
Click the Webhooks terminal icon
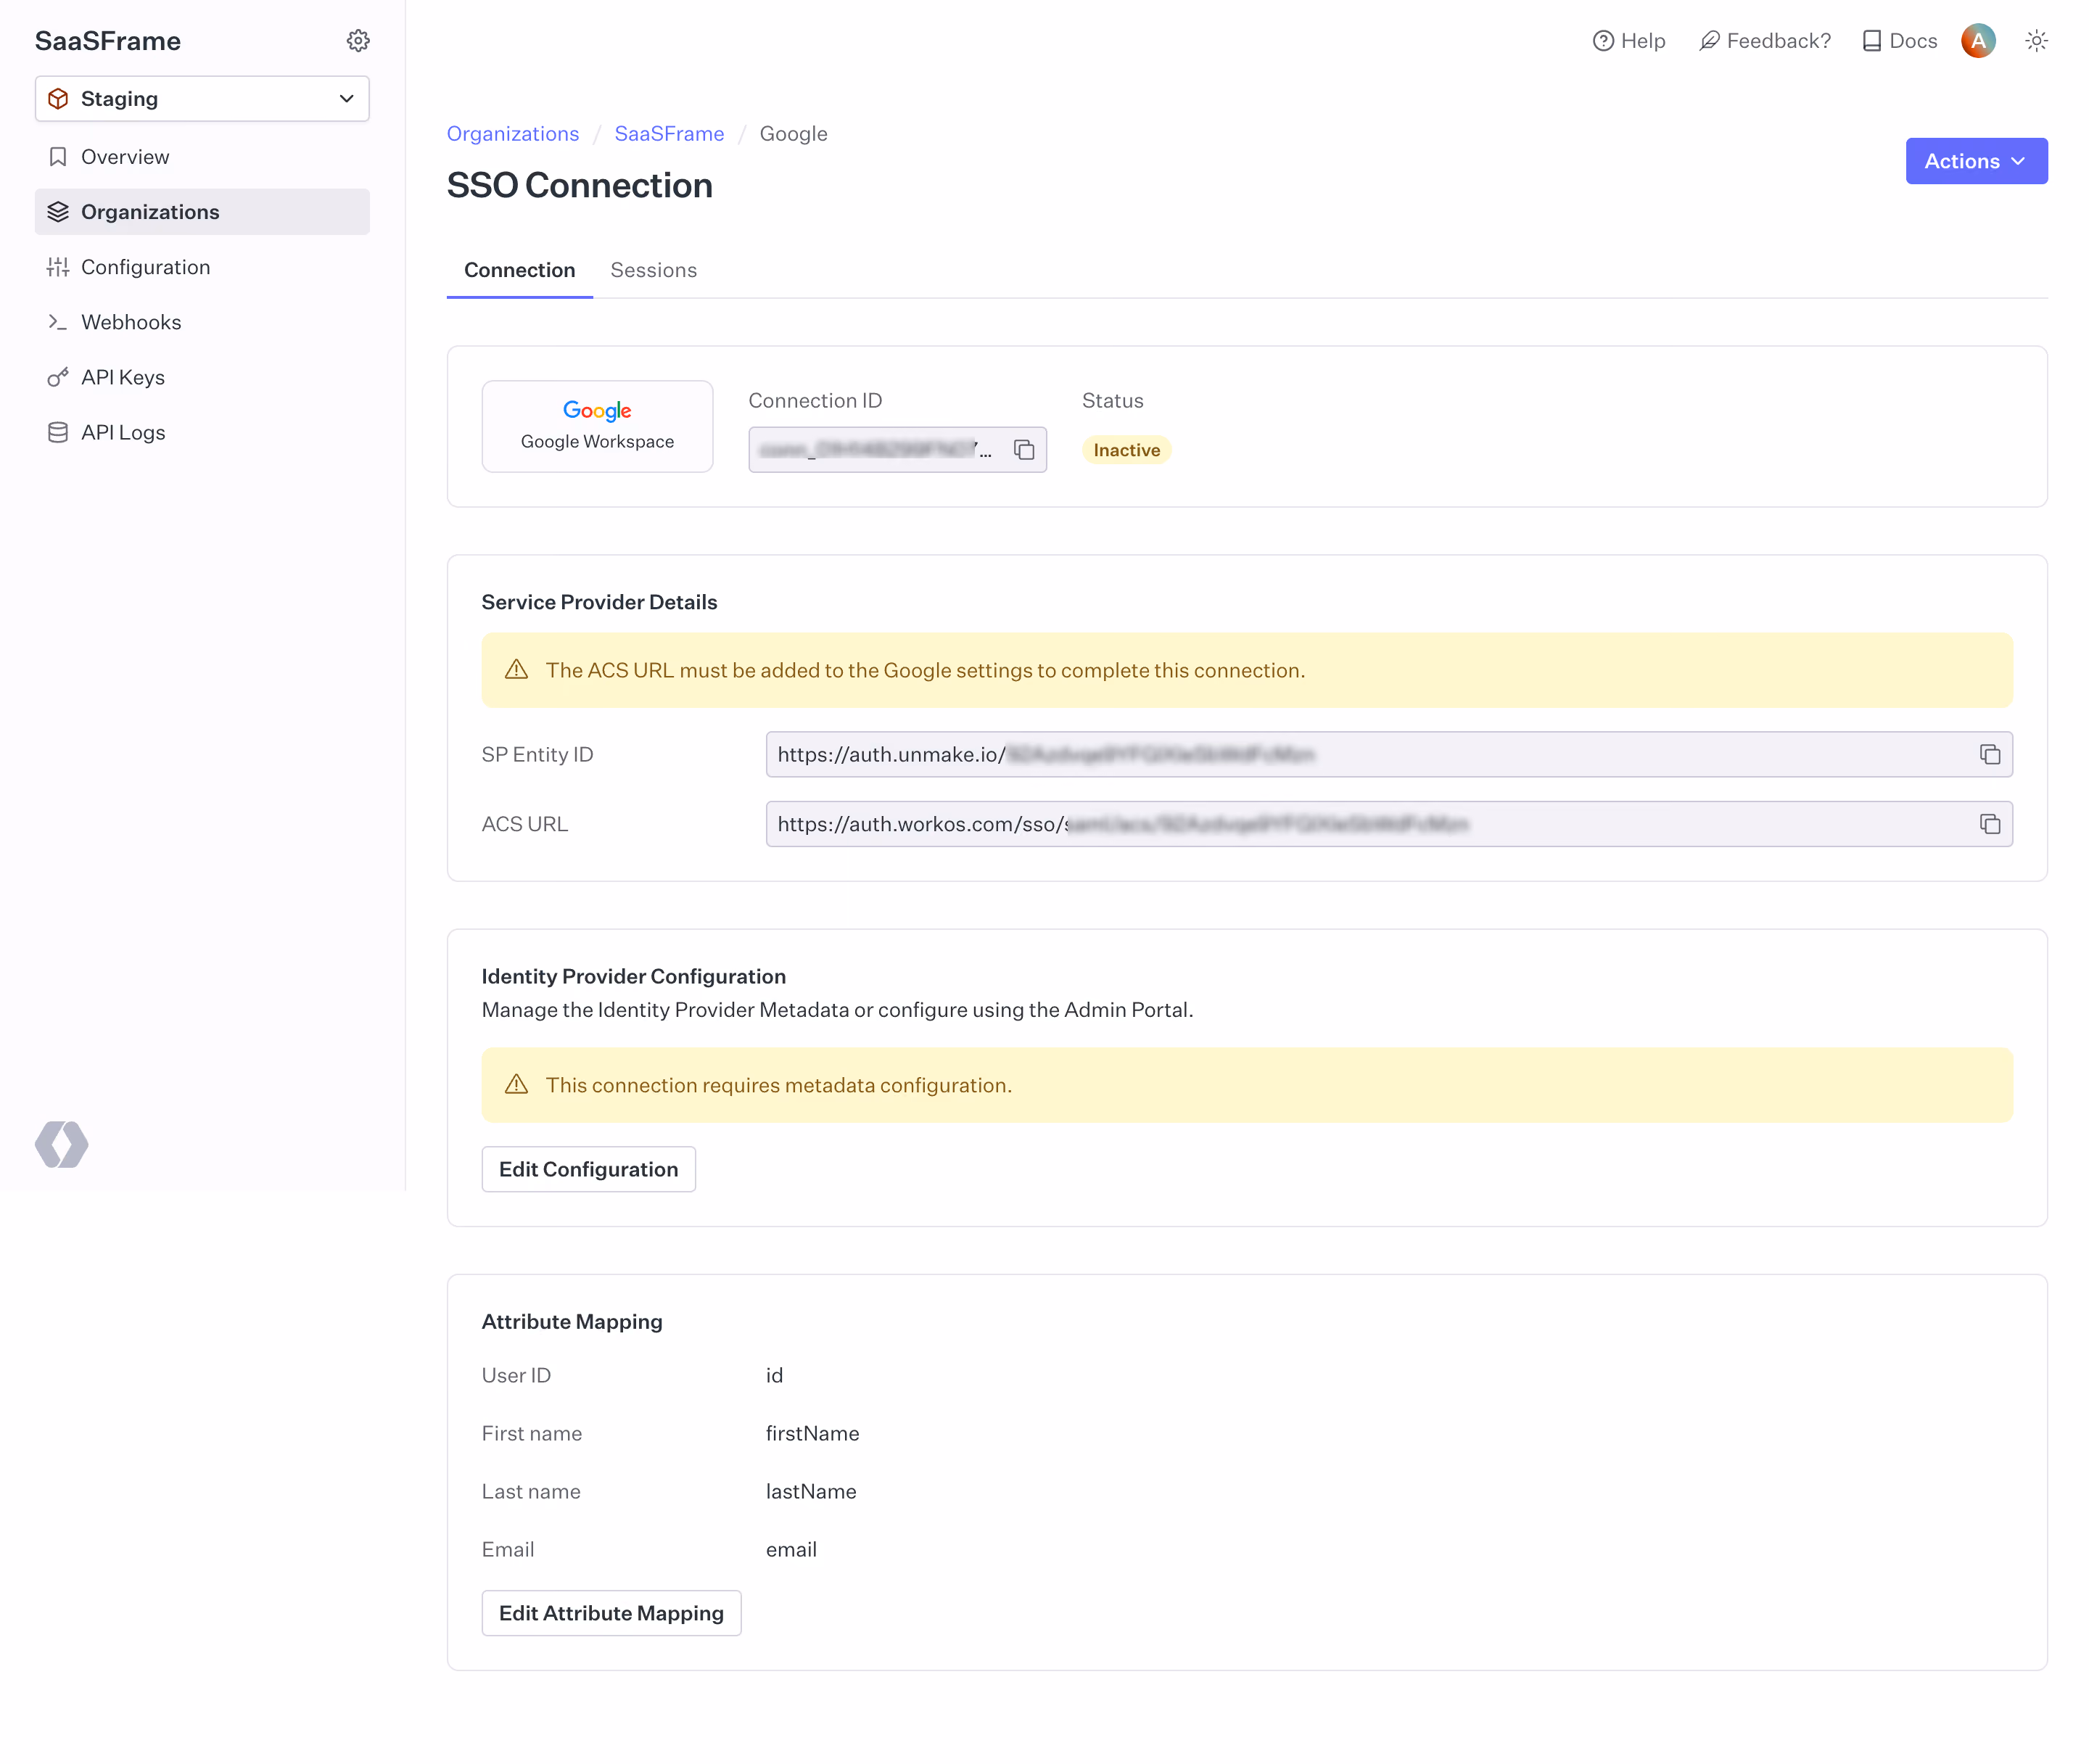(58, 322)
